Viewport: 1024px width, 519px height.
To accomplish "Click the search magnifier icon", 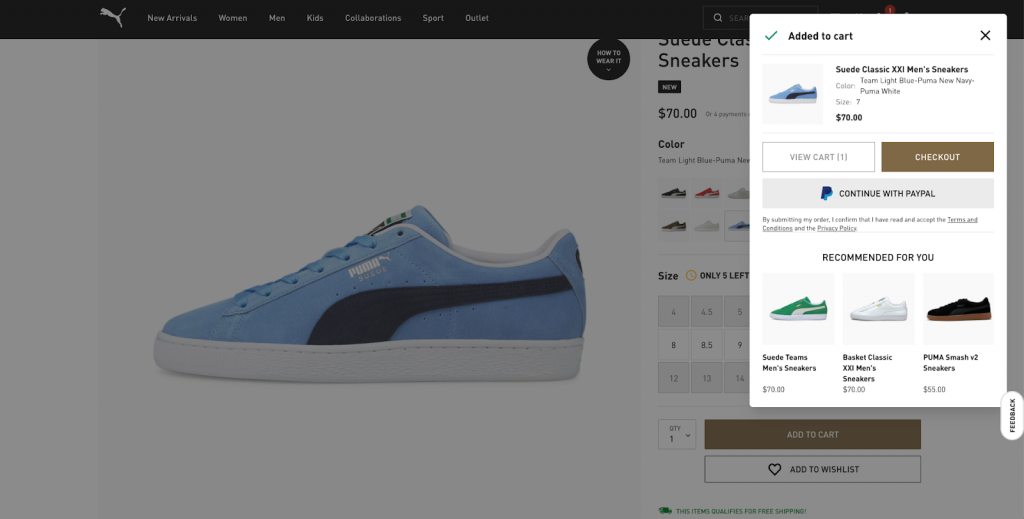I will [718, 18].
